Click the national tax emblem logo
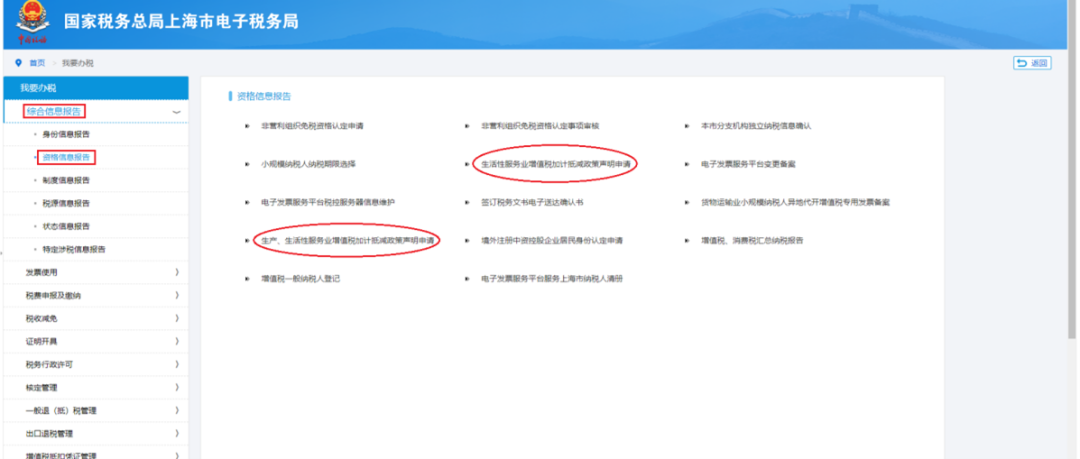1080x459 pixels. pos(32,22)
